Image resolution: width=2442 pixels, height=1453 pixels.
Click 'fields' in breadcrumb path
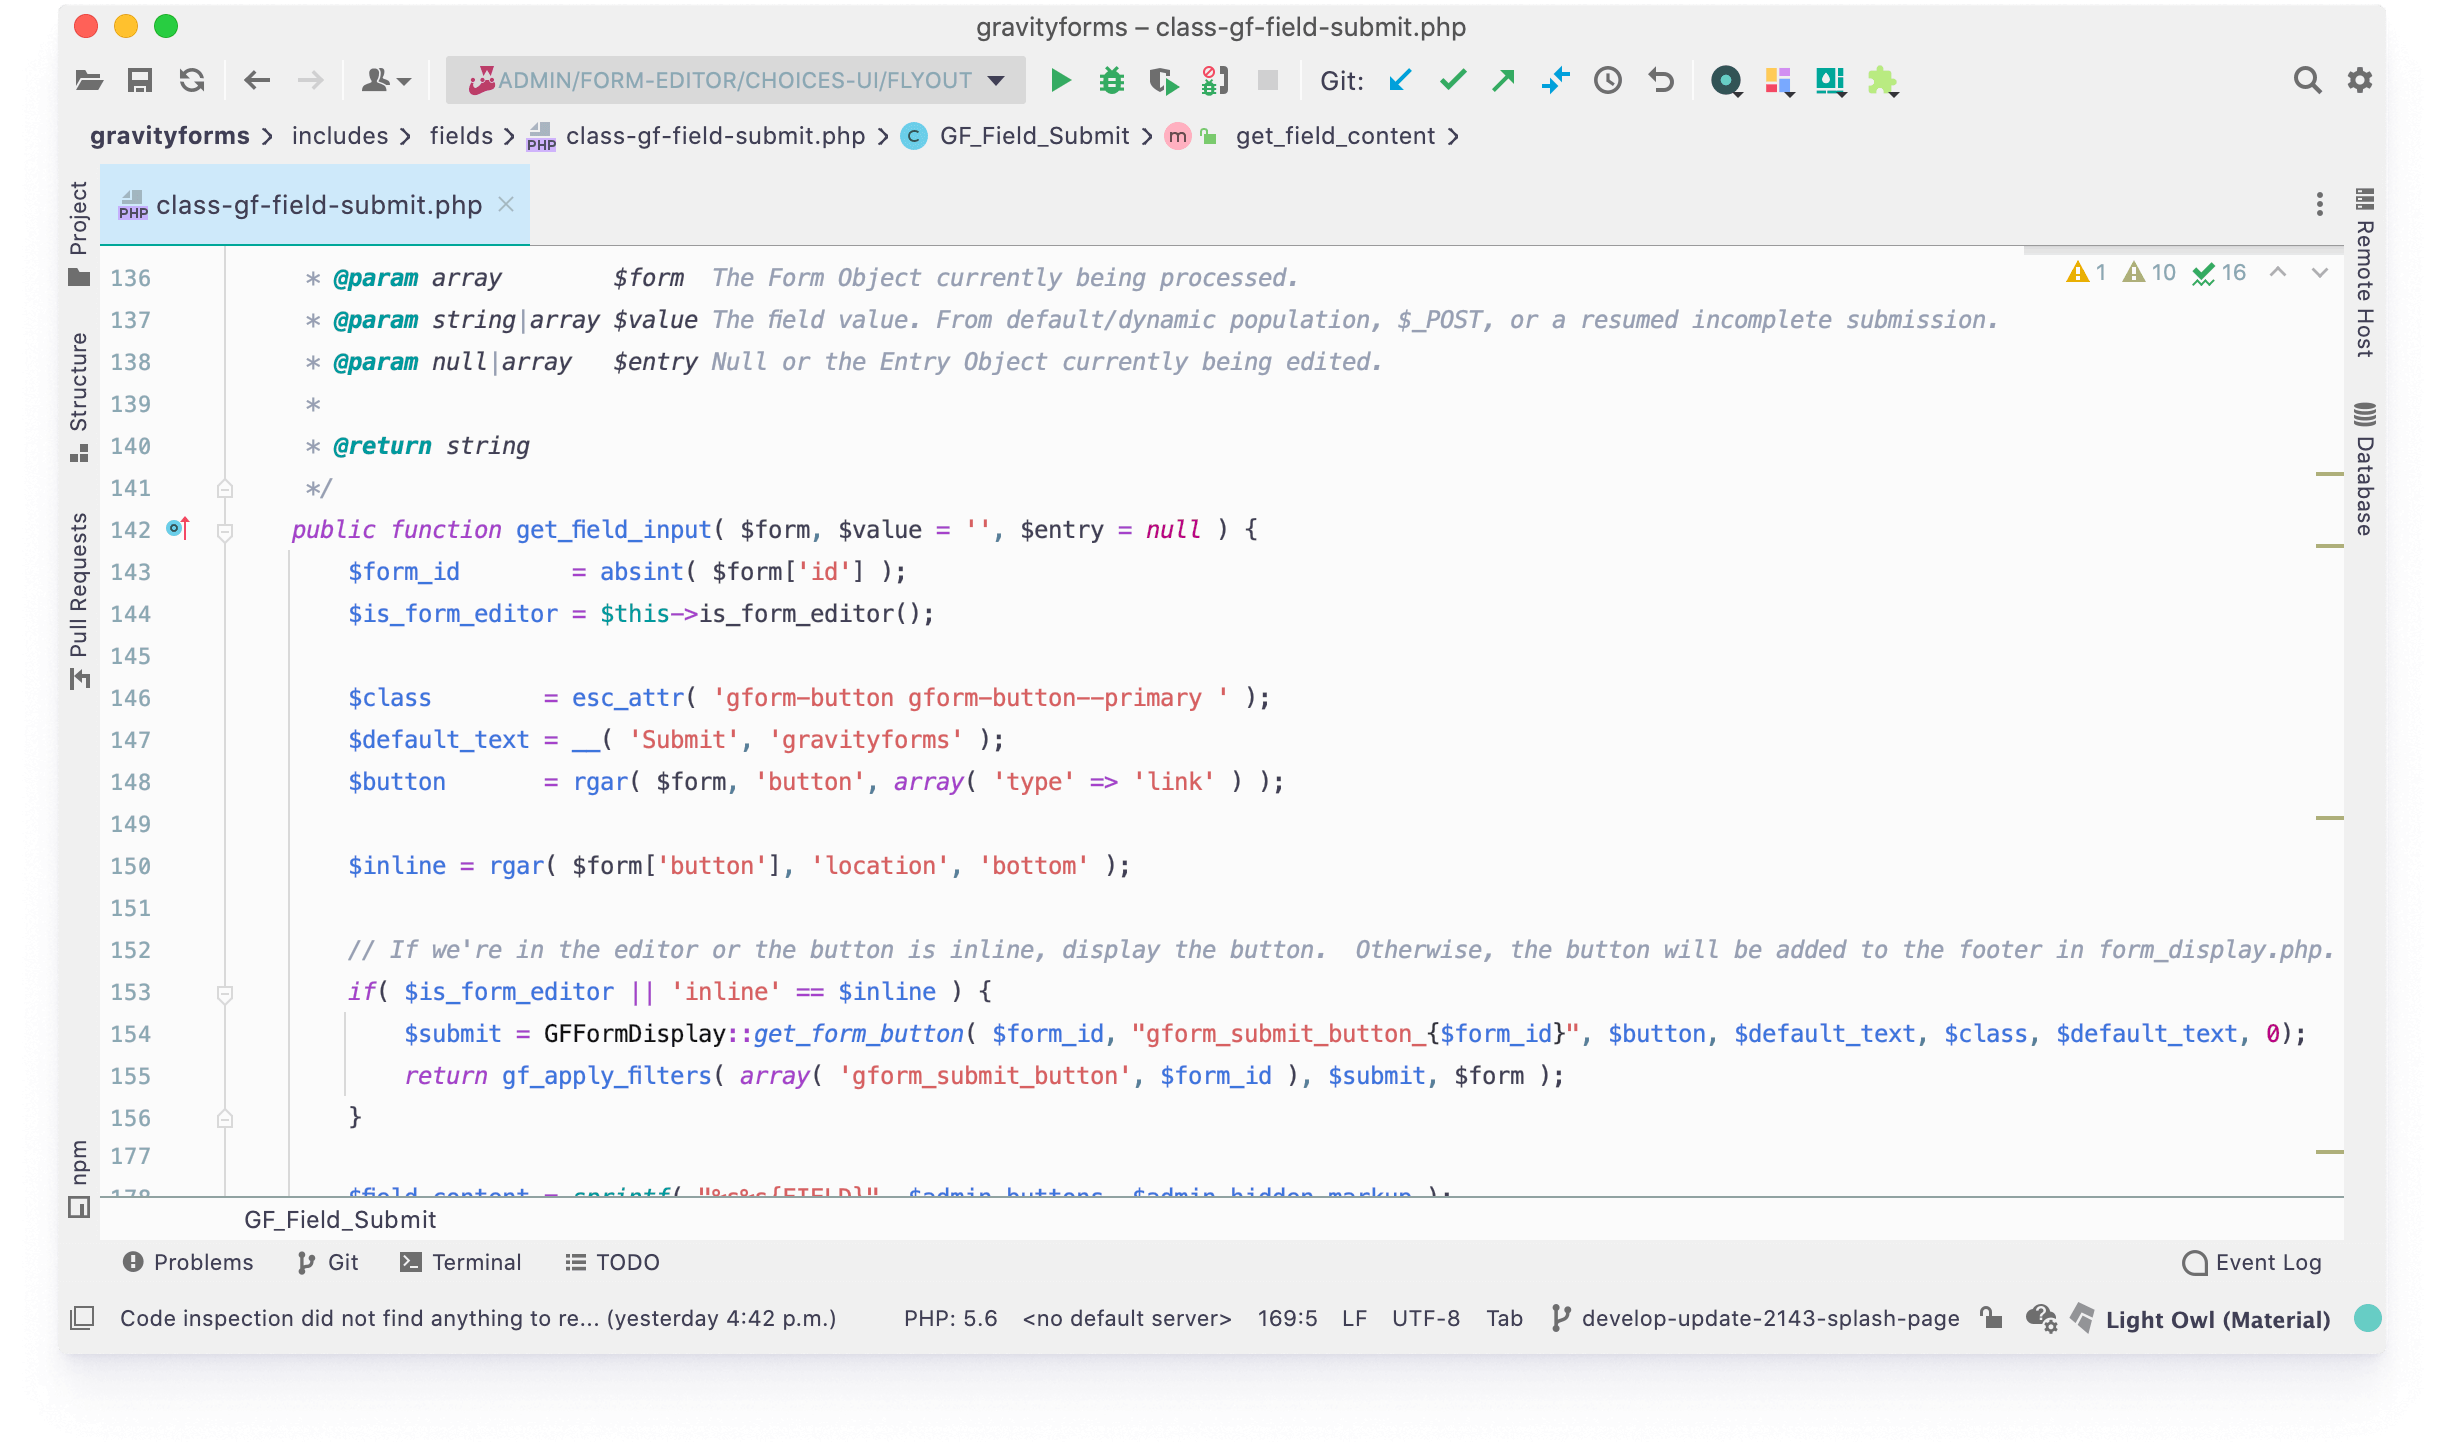point(461,136)
